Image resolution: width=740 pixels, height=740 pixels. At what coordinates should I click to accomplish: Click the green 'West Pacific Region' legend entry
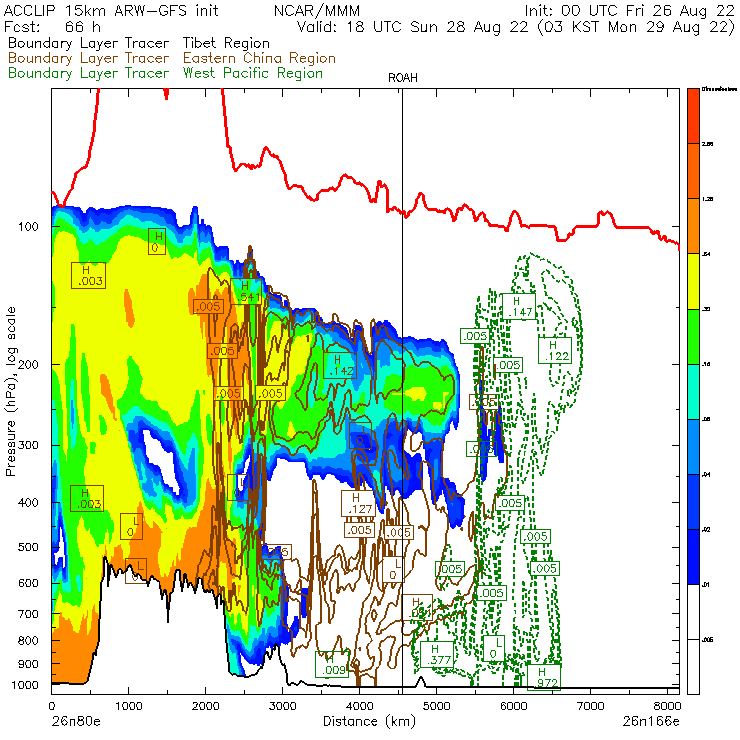click(x=252, y=73)
